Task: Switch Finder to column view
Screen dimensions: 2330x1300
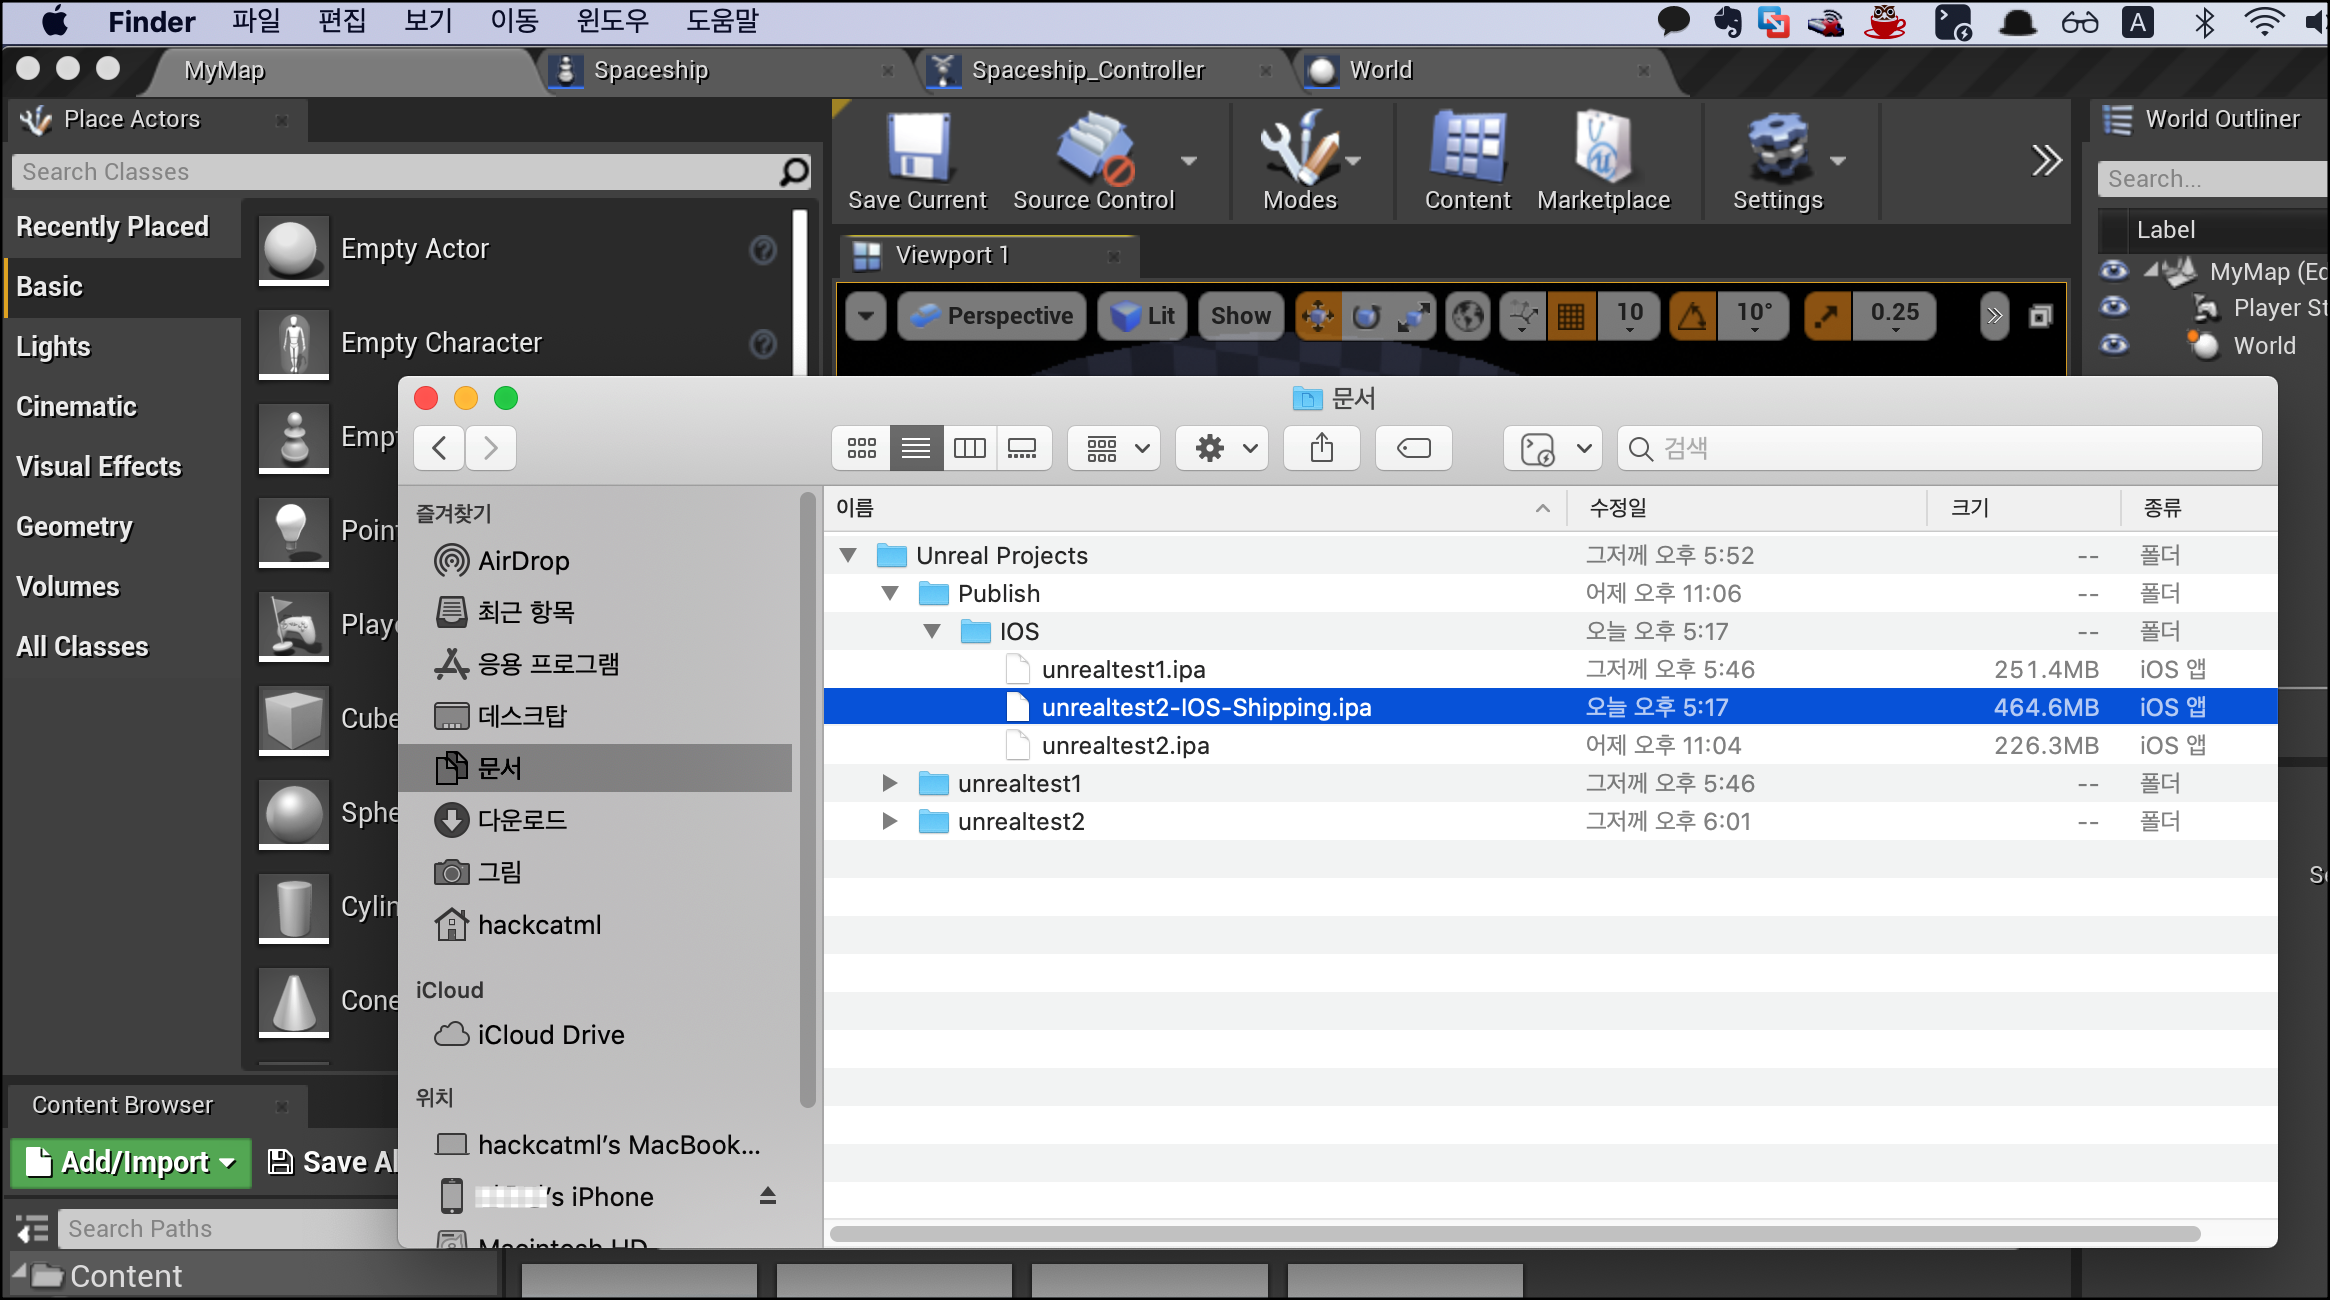Action: point(969,448)
